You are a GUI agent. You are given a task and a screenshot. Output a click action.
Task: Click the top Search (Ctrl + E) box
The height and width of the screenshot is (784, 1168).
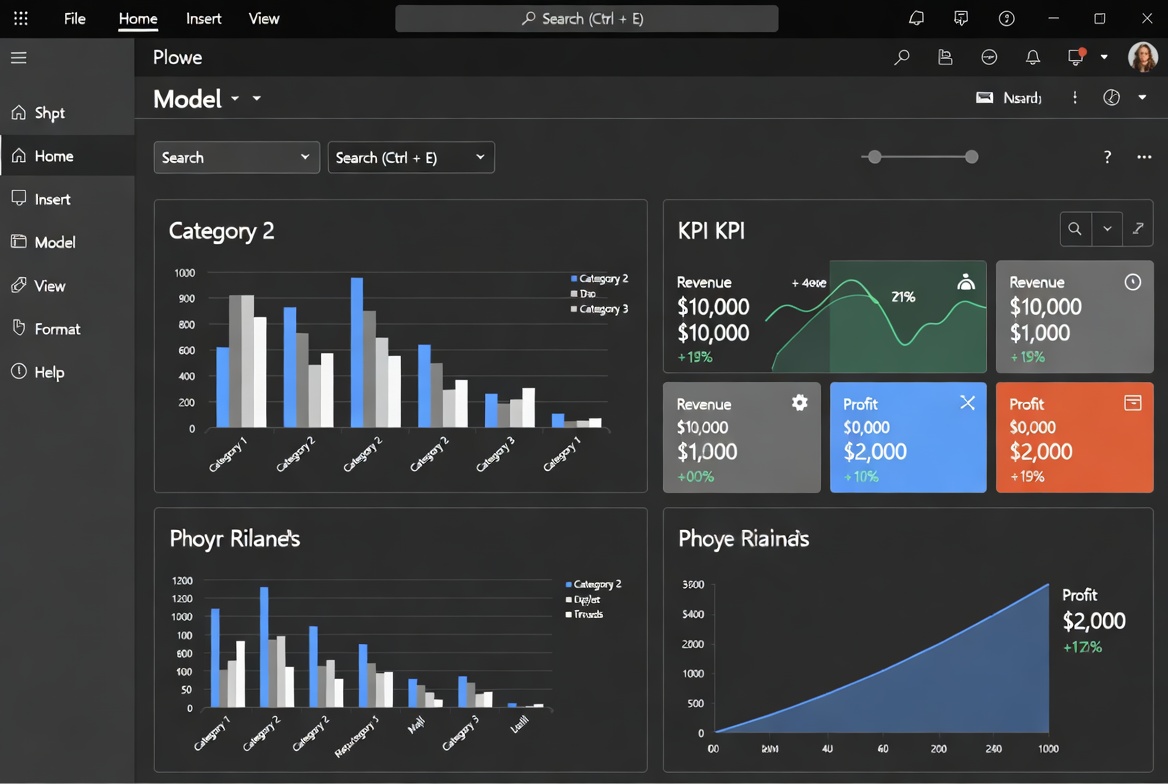coord(587,18)
